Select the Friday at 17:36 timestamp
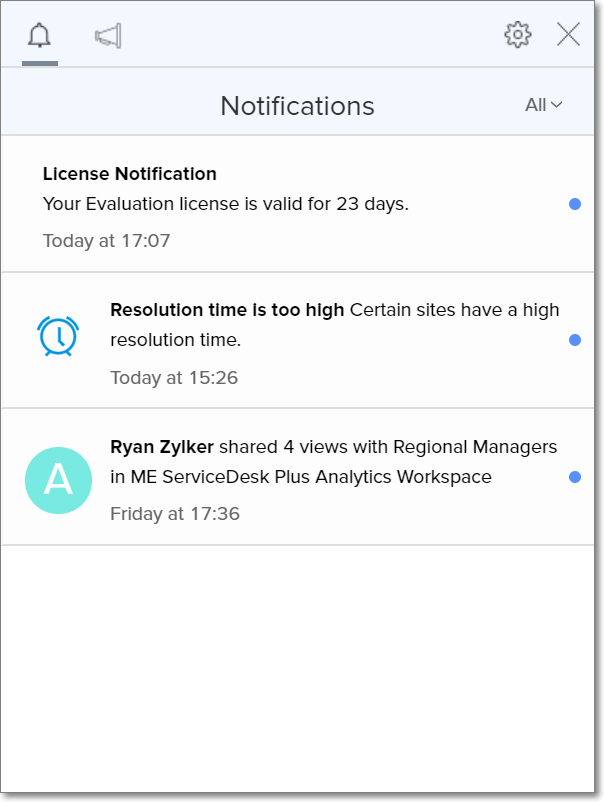The width and height of the screenshot is (604, 802). pyautogui.click(x=175, y=514)
